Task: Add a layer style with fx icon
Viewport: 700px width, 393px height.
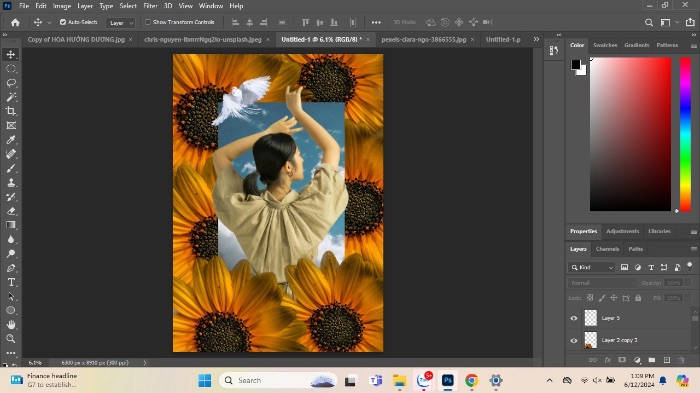Action: point(608,360)
